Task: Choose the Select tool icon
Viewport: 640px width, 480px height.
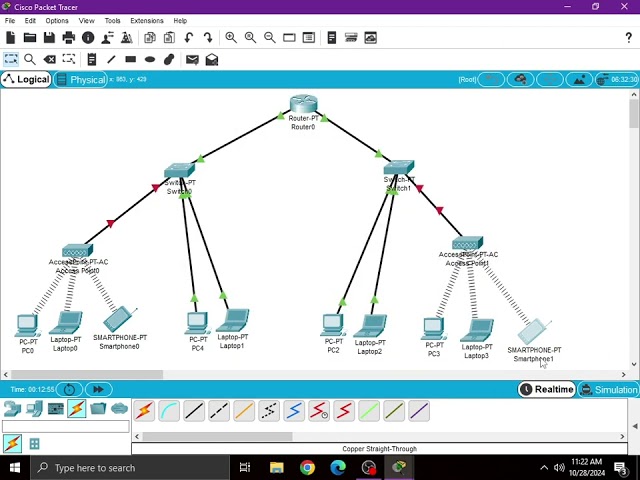Action: pos(11,60)
